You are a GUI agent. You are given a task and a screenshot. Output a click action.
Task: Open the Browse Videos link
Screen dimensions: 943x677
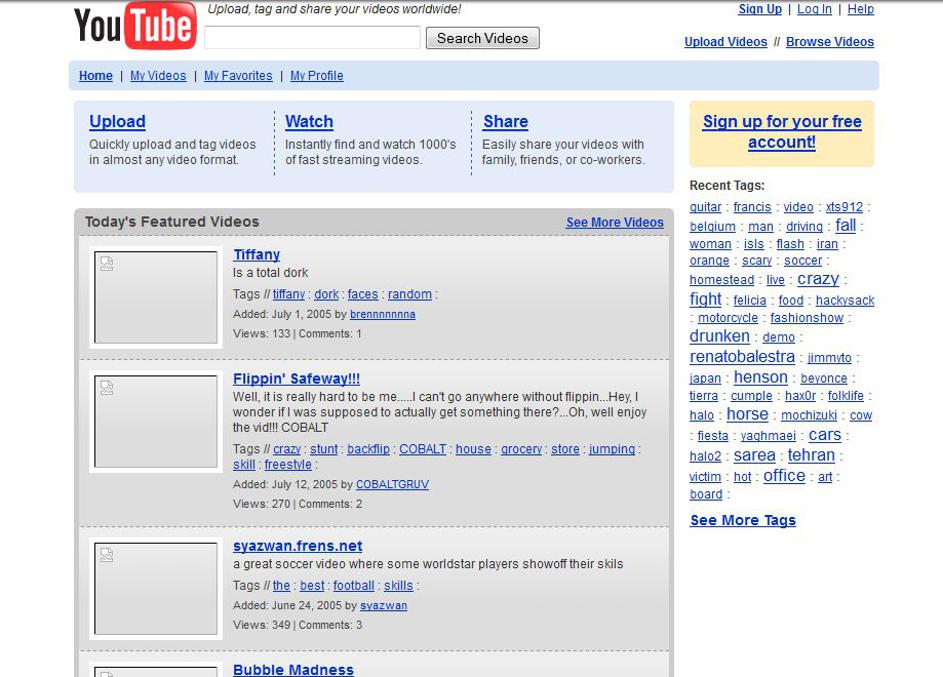tap(829, 42)
